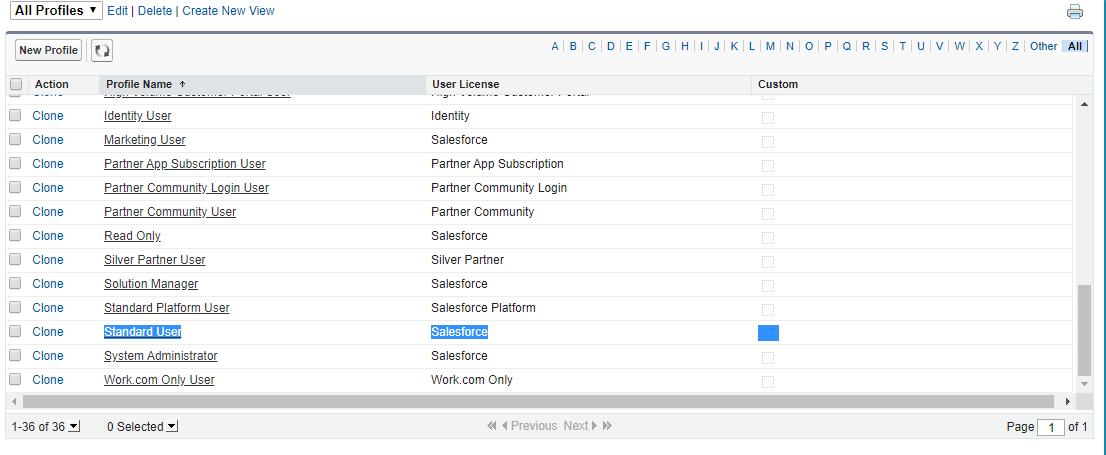Clone the Partner Community User profile
This screenshot has width=1106, height=455.
[48, 212]
